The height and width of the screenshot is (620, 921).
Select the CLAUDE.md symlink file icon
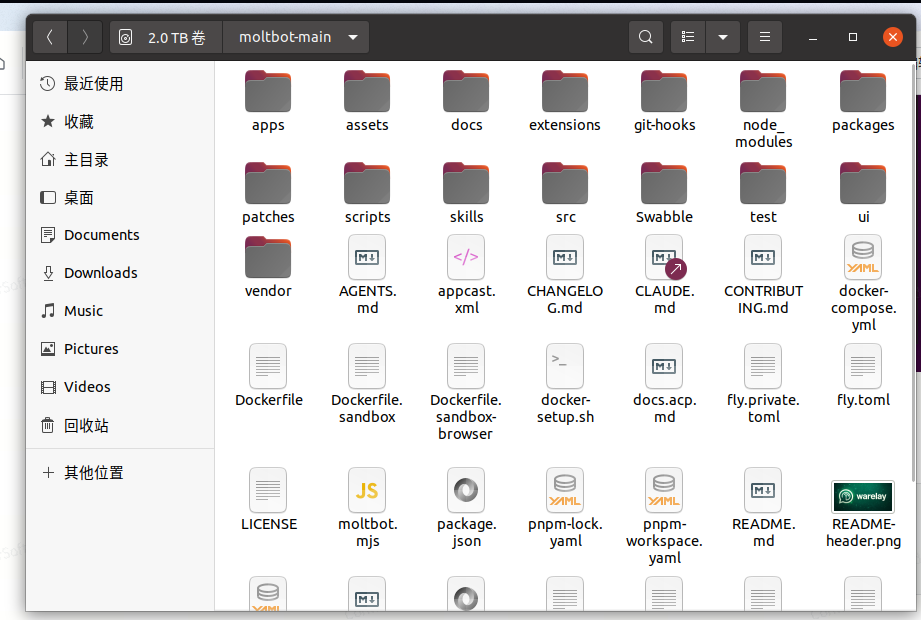click(x=665, y=258)
